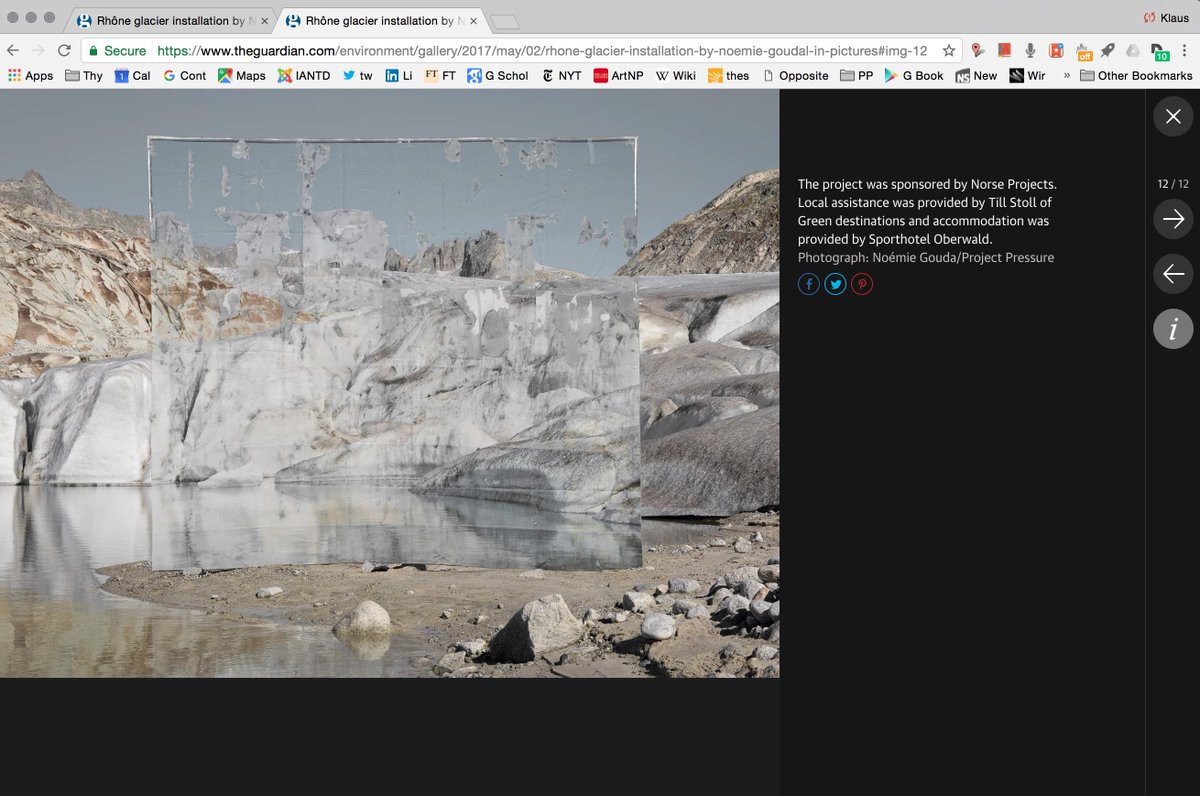The width and height of the screenshot is (1200, 796).
Task: Toggle the caption info 'i' button
Action: (x=1173, y=328)
